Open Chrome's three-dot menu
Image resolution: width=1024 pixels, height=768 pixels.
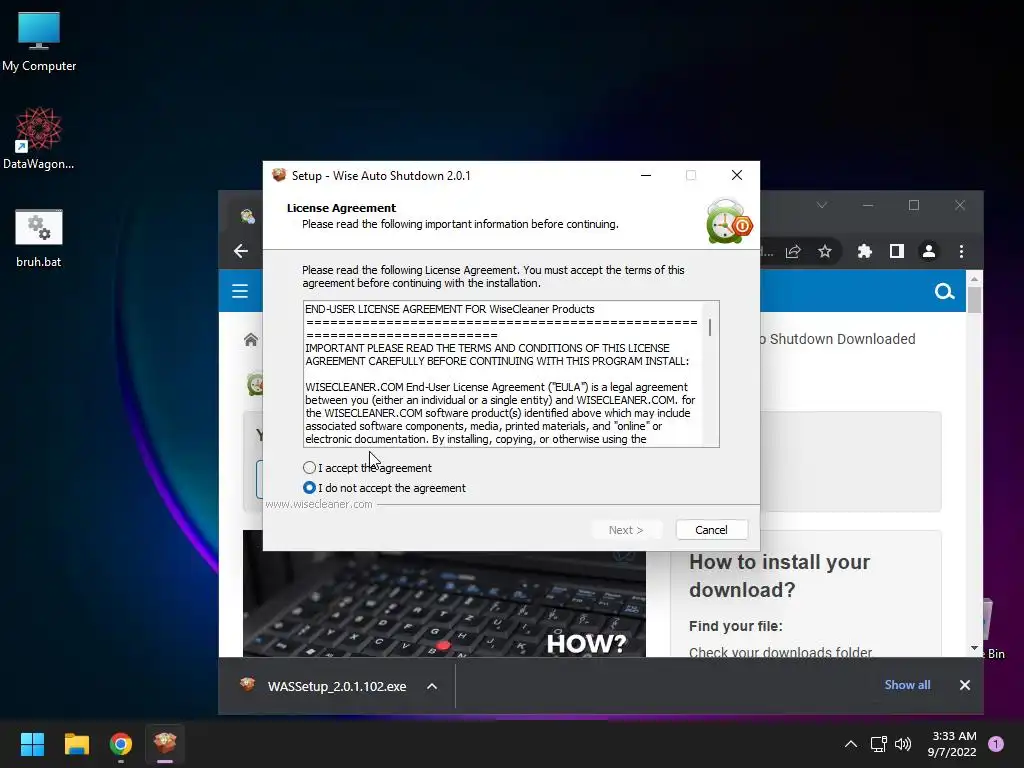coord(961,251)
